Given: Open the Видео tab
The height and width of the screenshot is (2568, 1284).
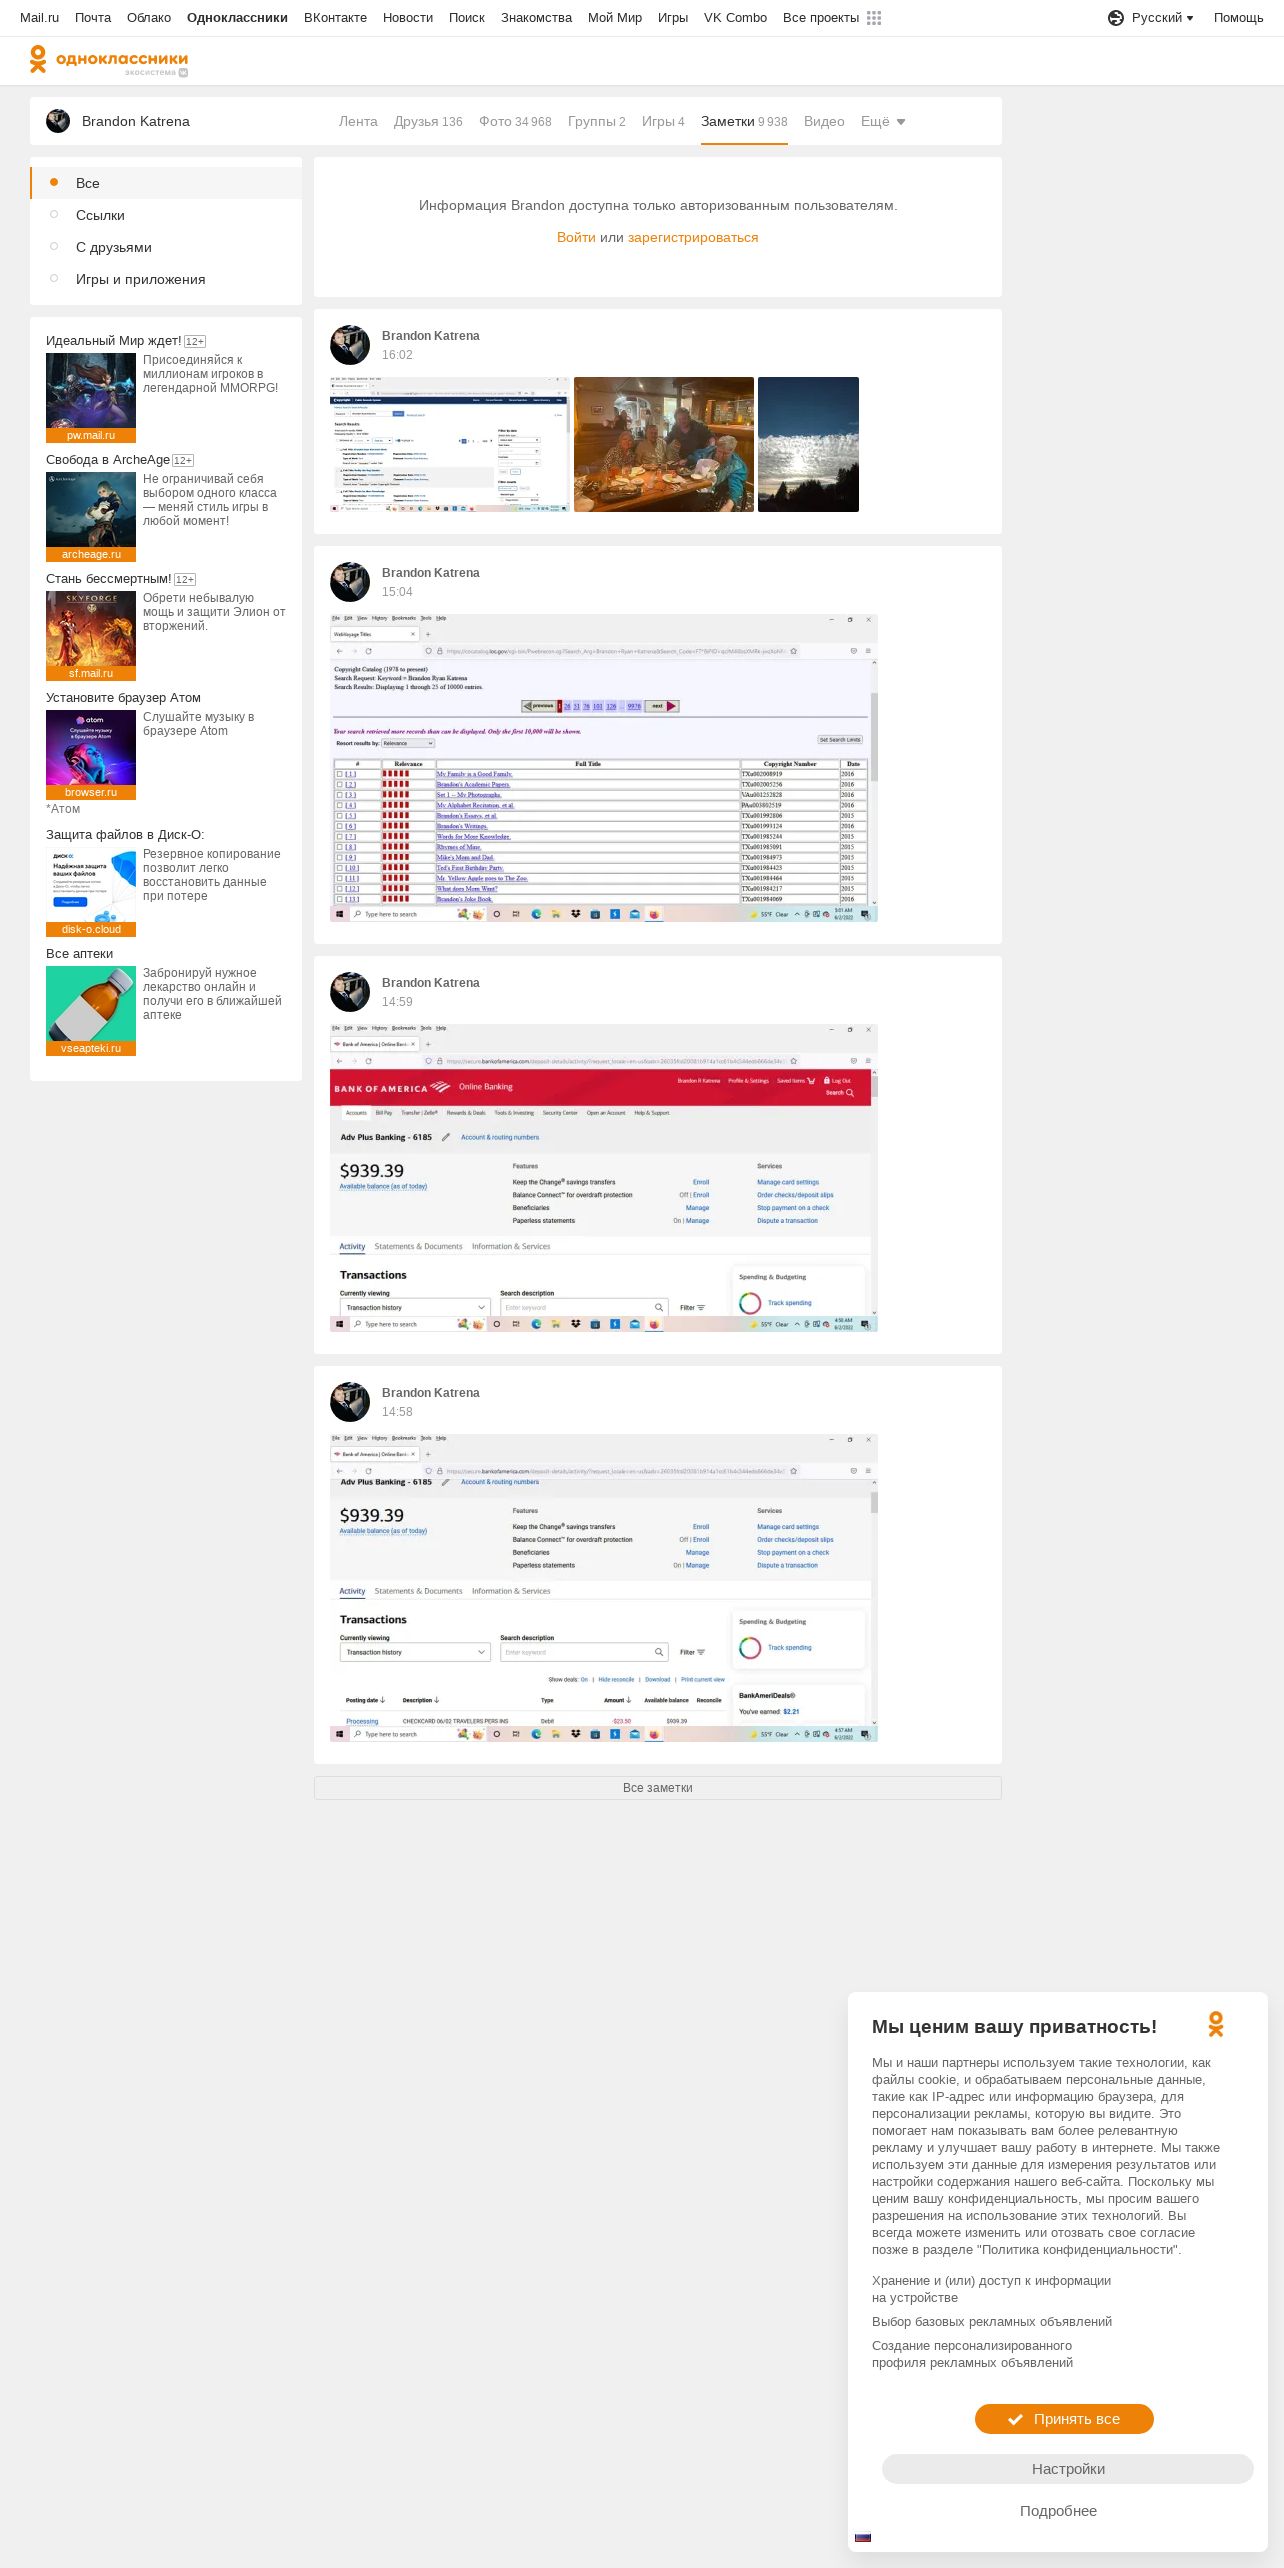Looking at the screenshot, I should (824, 121).
